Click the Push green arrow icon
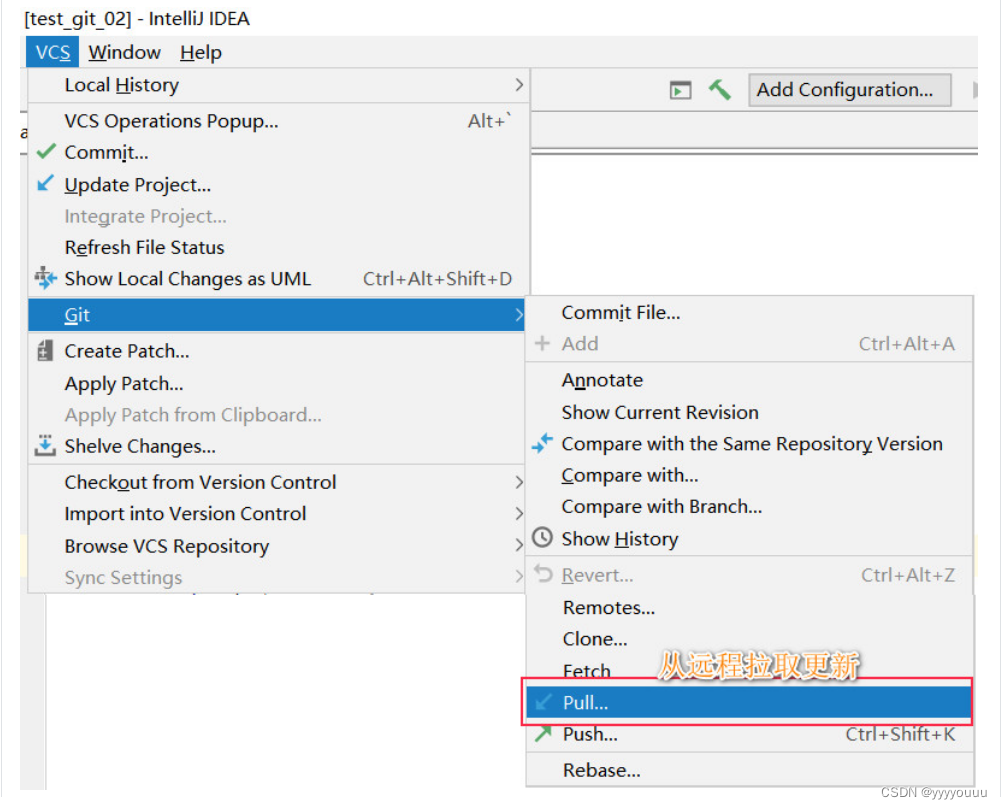Viewport: 1002px width, 809px height. (541, 734)
